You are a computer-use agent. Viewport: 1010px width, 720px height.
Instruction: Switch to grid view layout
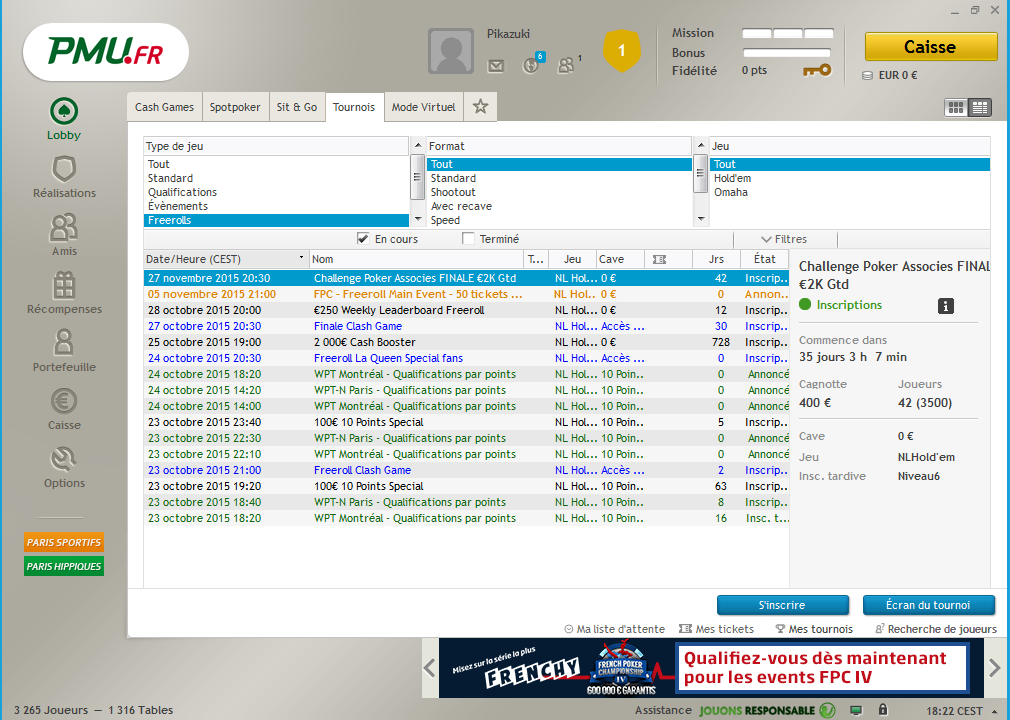(x=956, y=108)
